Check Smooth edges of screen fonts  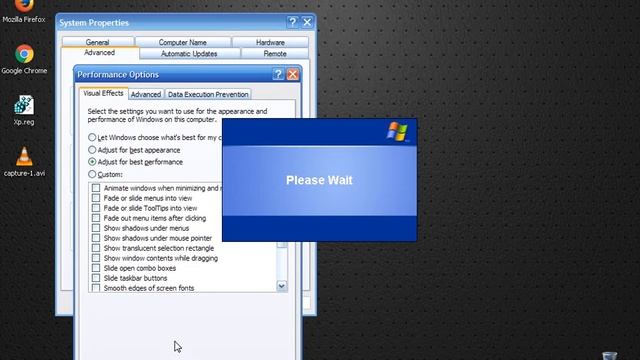pyautogui.click(x=96, y=288)
